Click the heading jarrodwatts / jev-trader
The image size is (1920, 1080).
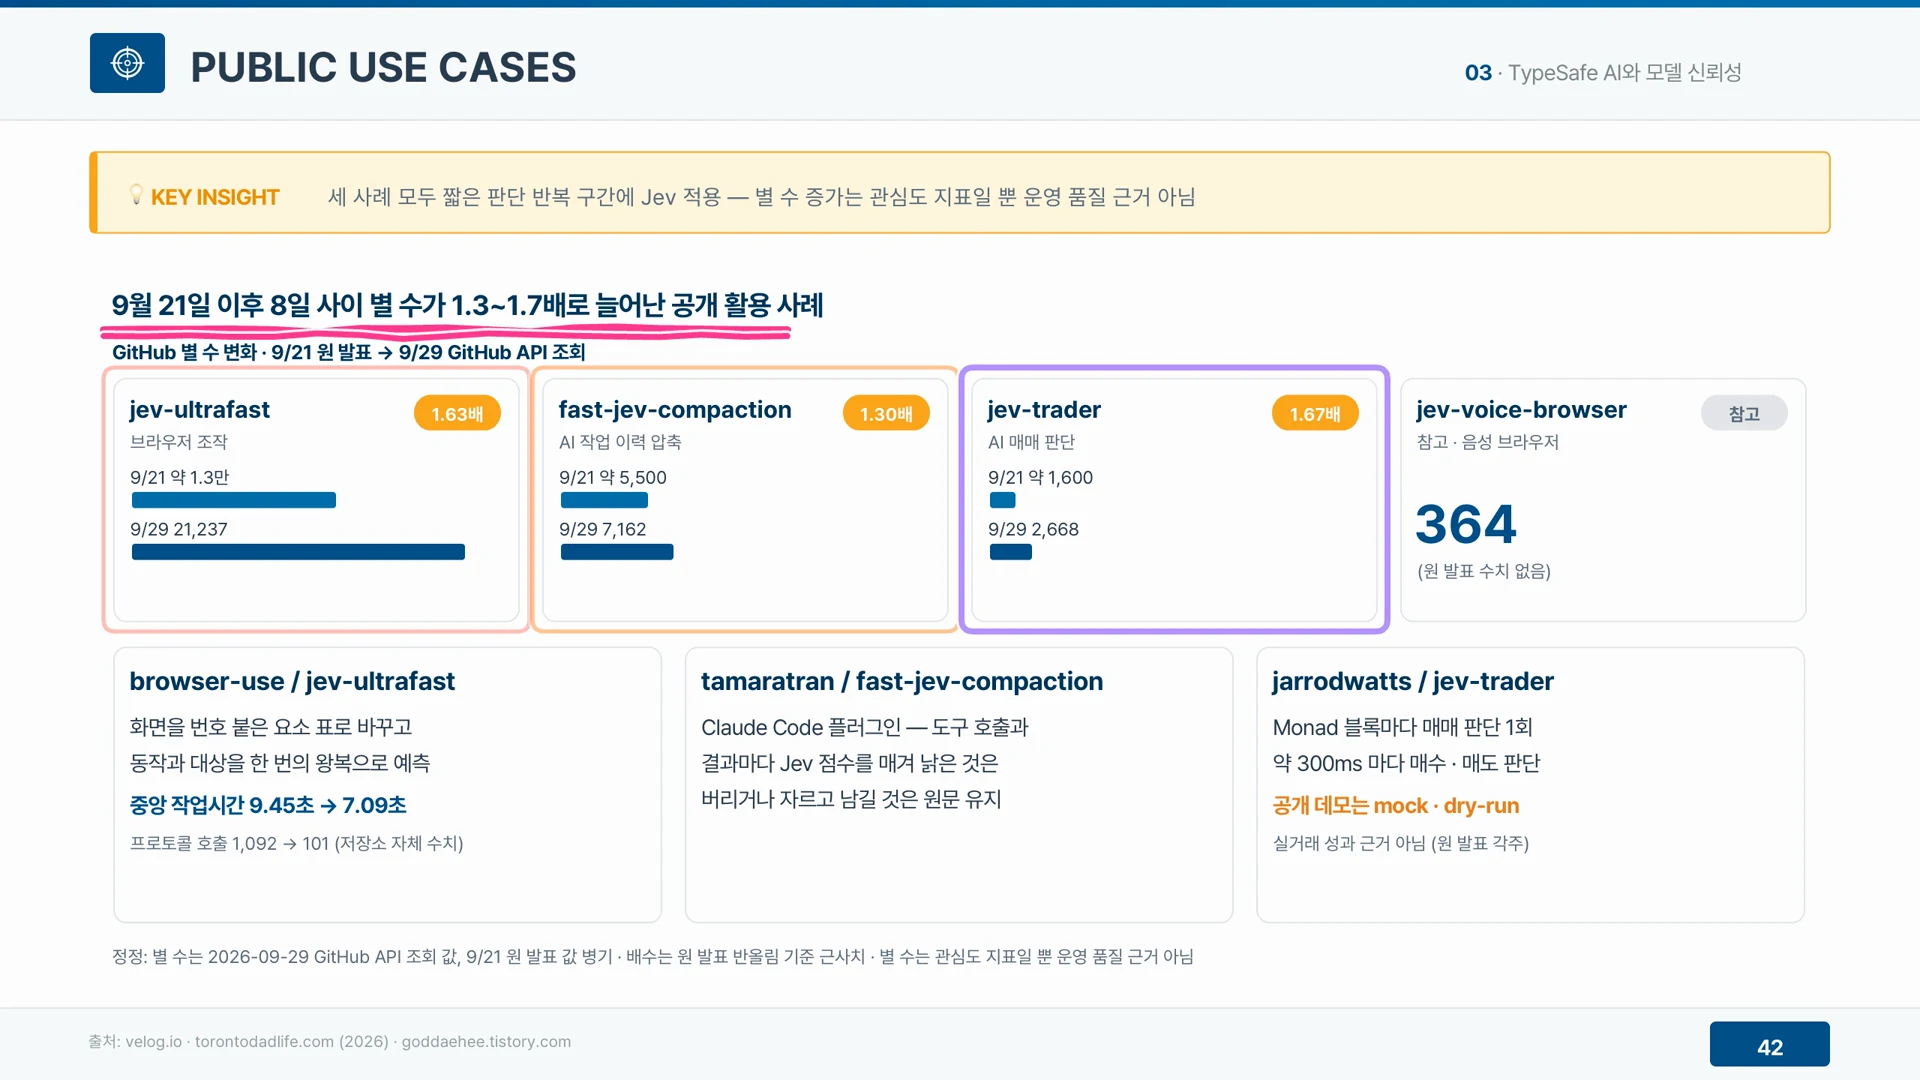click(x=1413, y=681)
